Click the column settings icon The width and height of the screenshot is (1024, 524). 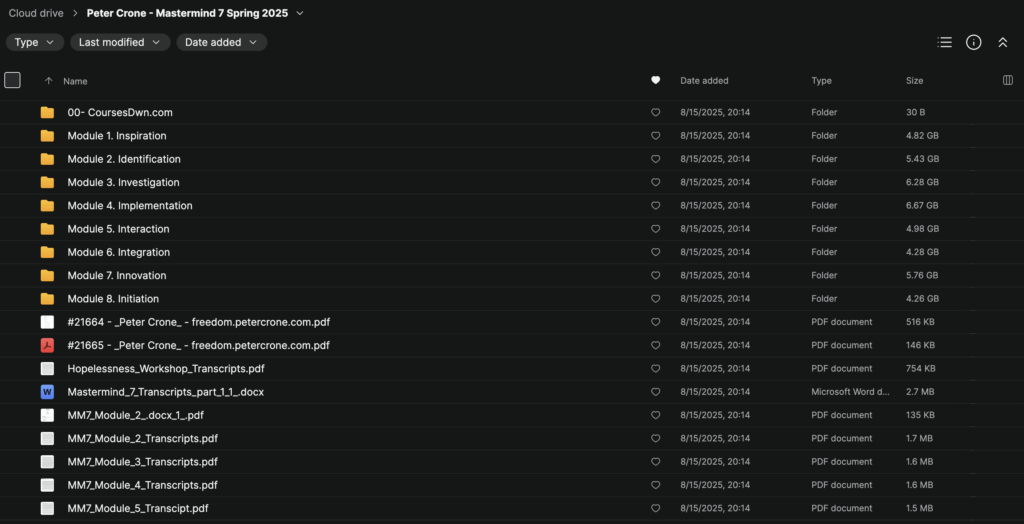coord(1007,80)
